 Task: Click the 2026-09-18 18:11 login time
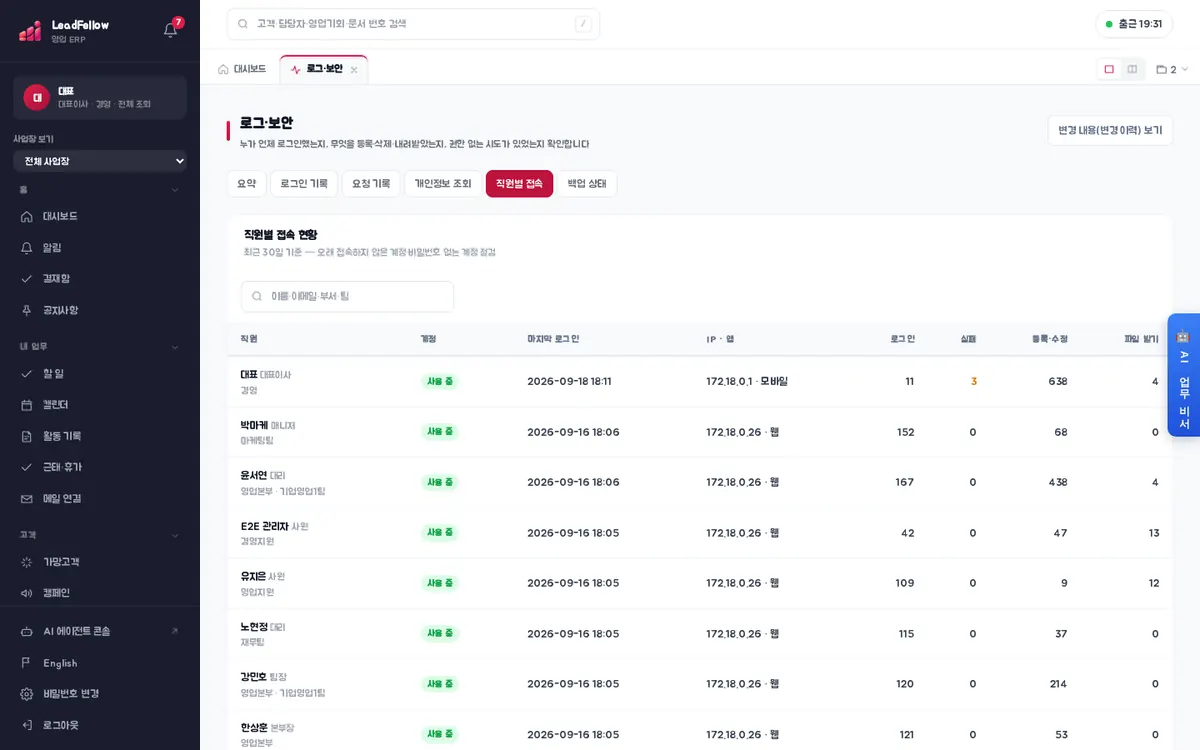click(569, 381)
